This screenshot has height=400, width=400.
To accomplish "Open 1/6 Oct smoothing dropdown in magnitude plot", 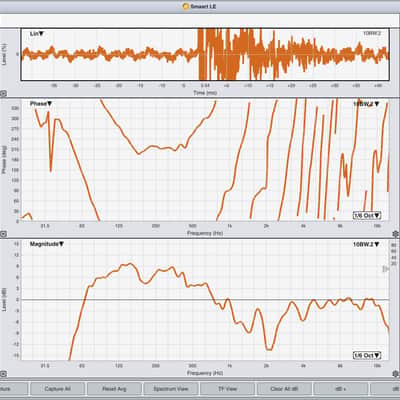I will click(x=367, y=355).
